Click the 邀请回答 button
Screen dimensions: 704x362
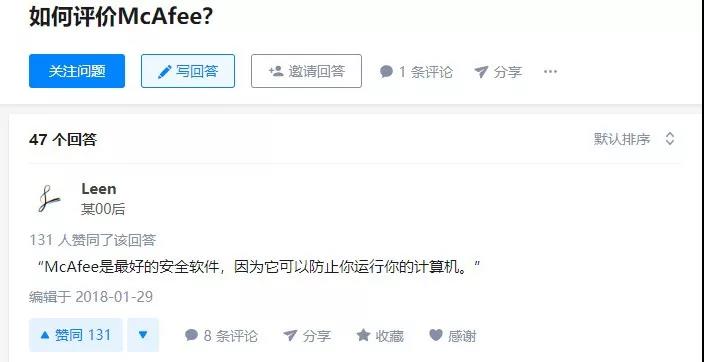(306, 71)
